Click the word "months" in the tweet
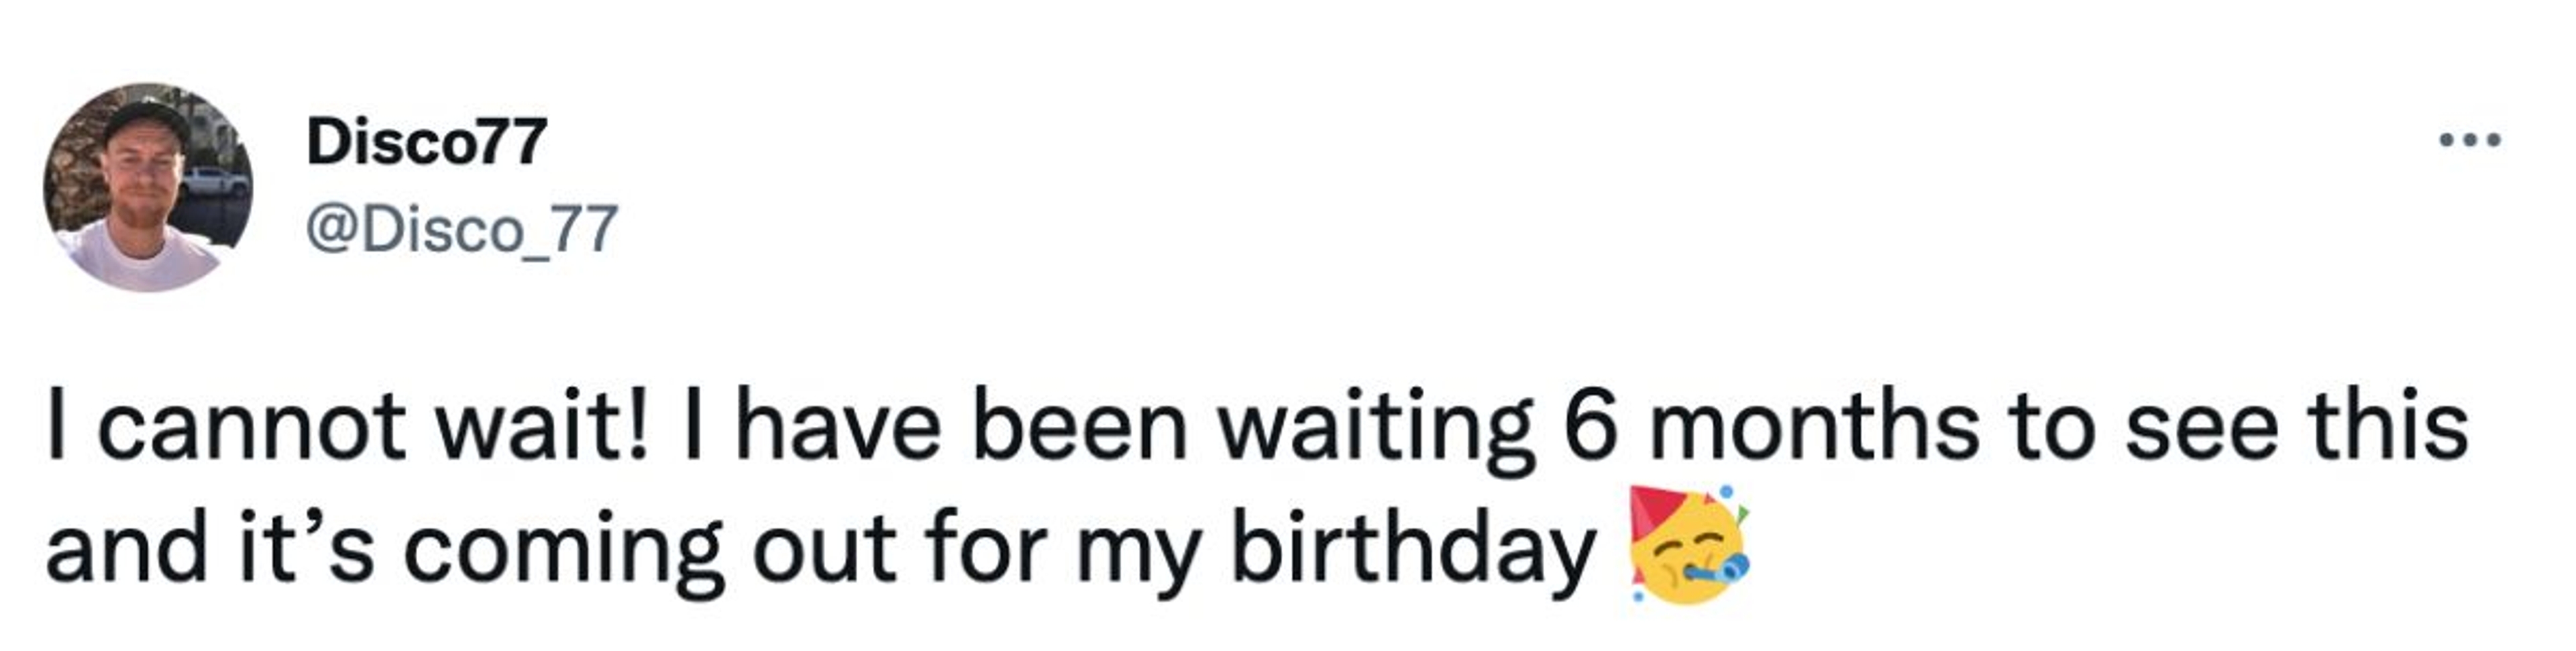Screen dimensions: 2576x651 click(1814, 426)
